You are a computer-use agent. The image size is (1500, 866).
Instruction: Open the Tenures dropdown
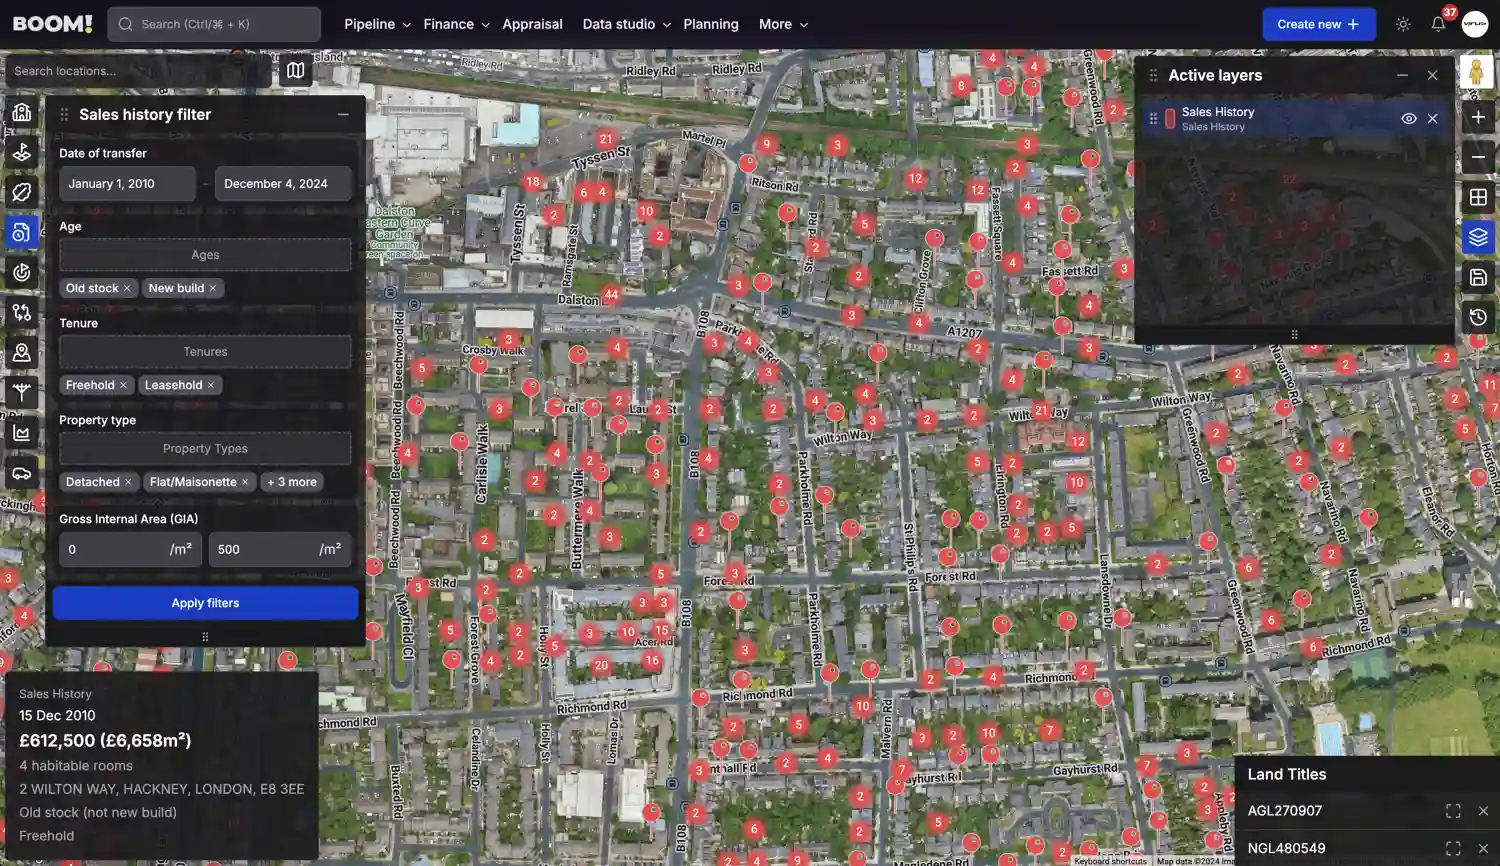(x=205, y=352)
